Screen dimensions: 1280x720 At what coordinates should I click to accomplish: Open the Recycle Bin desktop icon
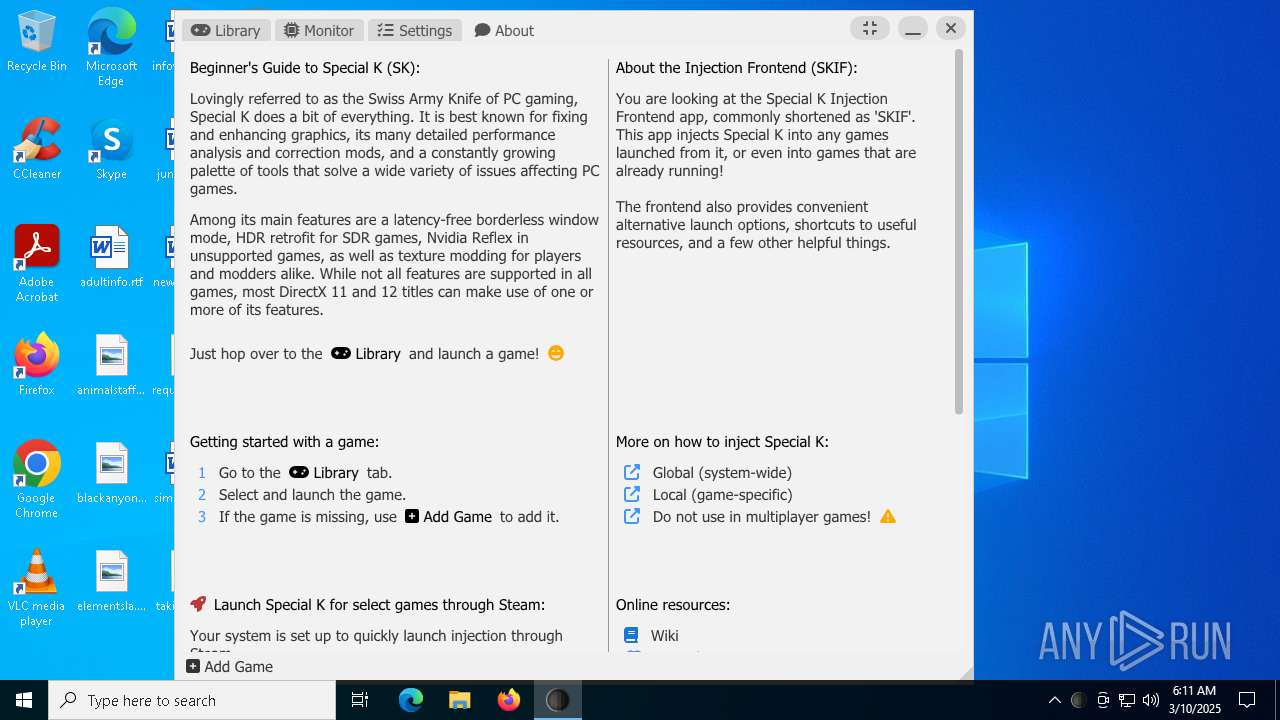[37, 42]
